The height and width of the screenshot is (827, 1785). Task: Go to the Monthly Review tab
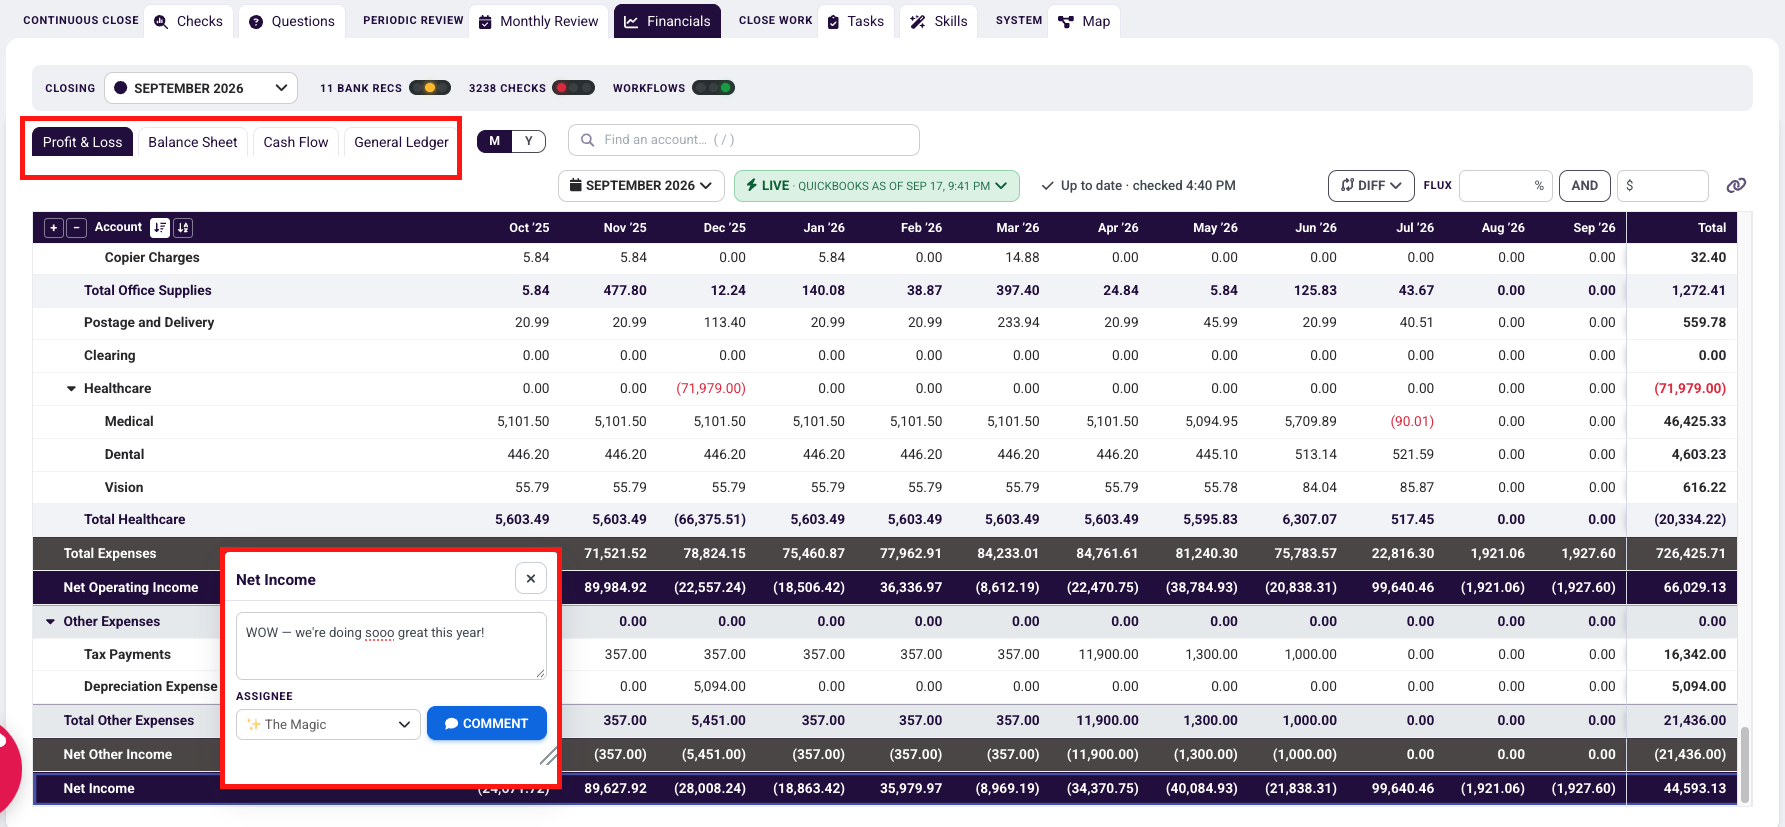coord(538,21)
